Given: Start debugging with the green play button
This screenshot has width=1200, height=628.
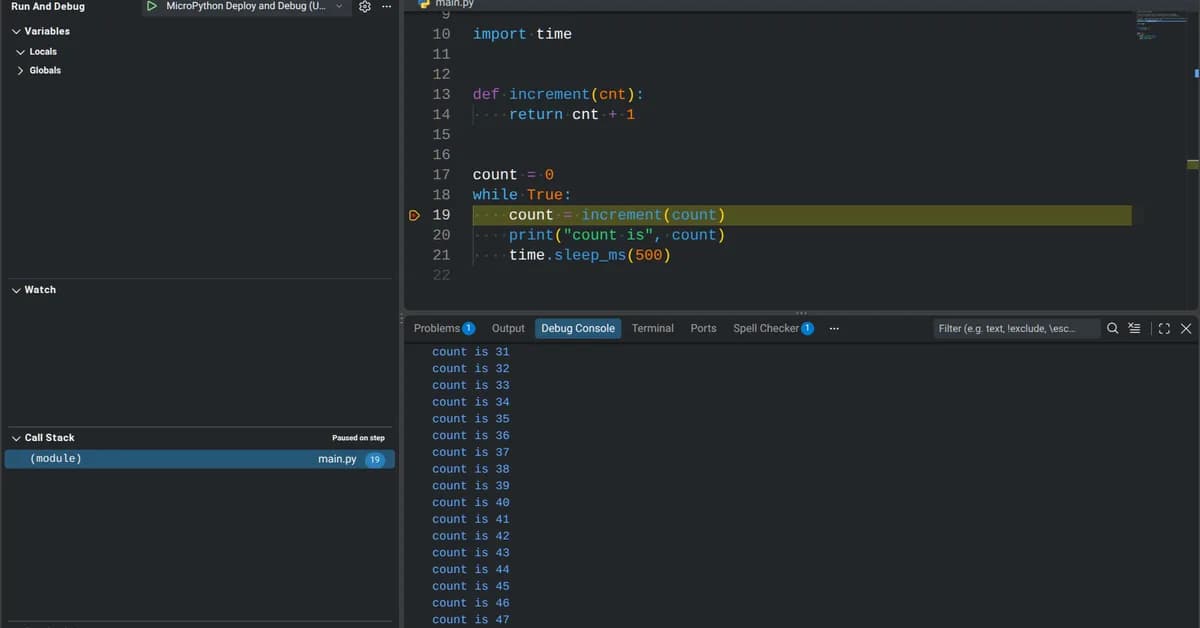Looking at the screenshot, I should pos(151,6).
